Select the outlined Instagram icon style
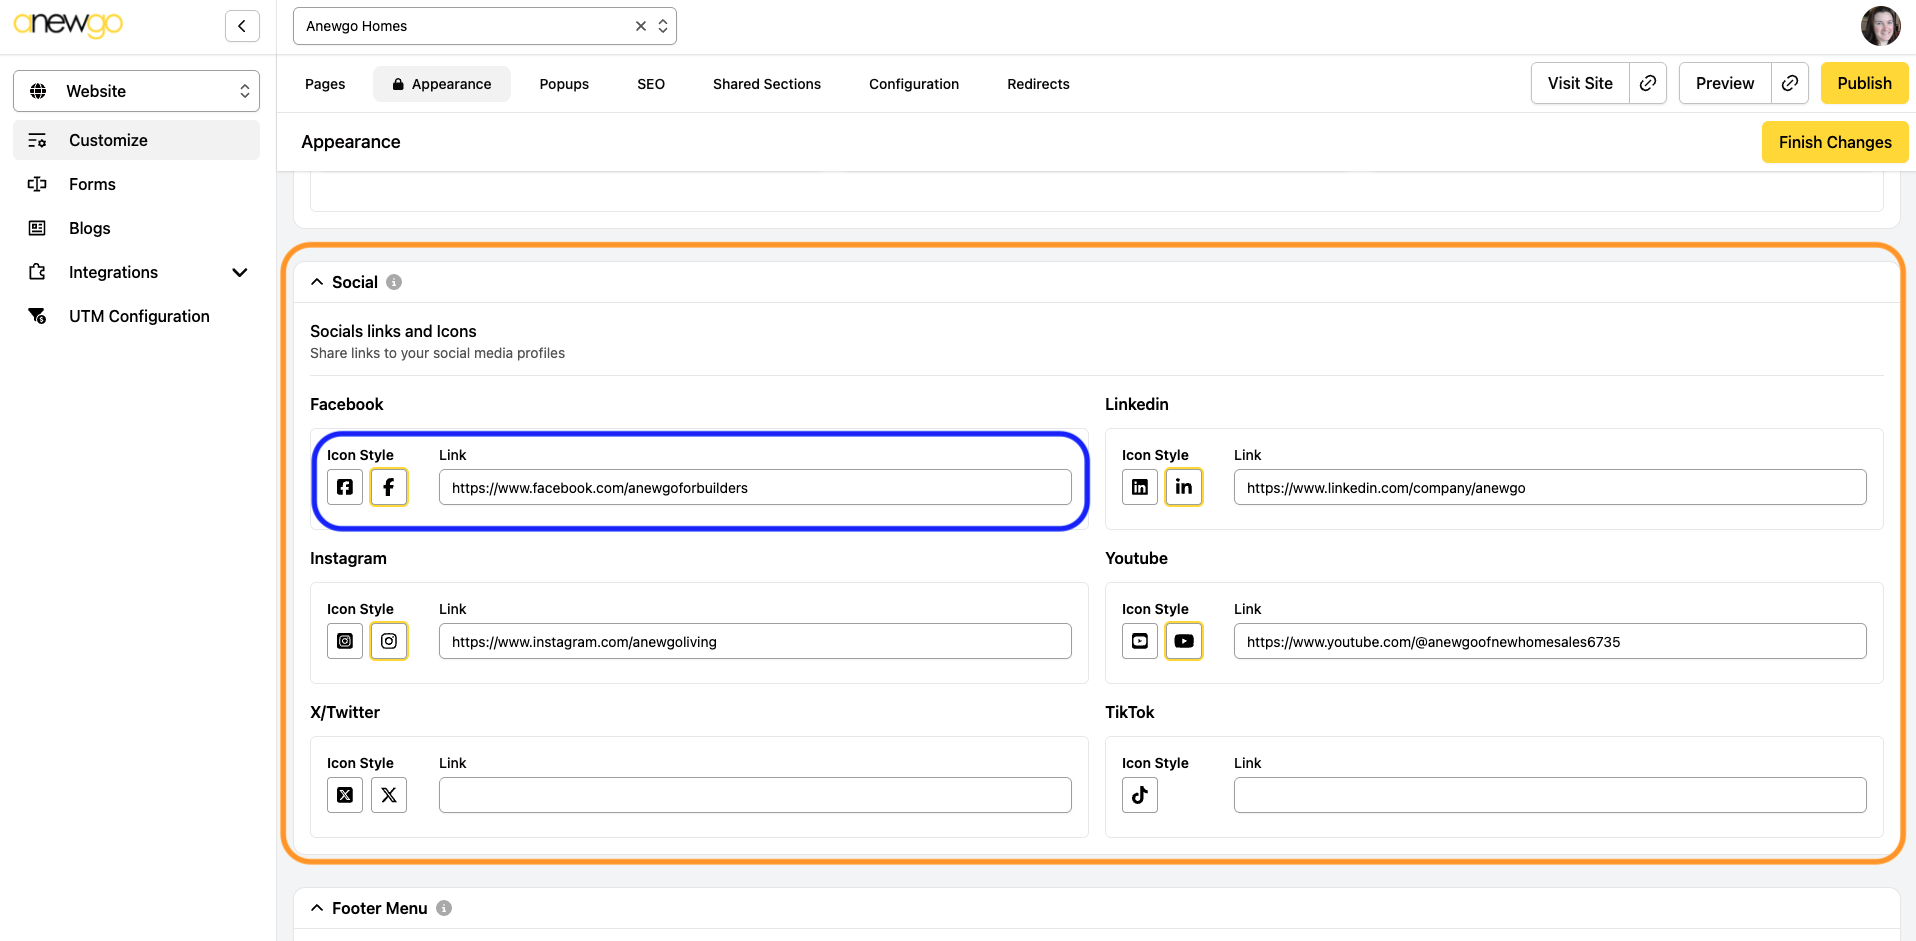 click(389, 641)
